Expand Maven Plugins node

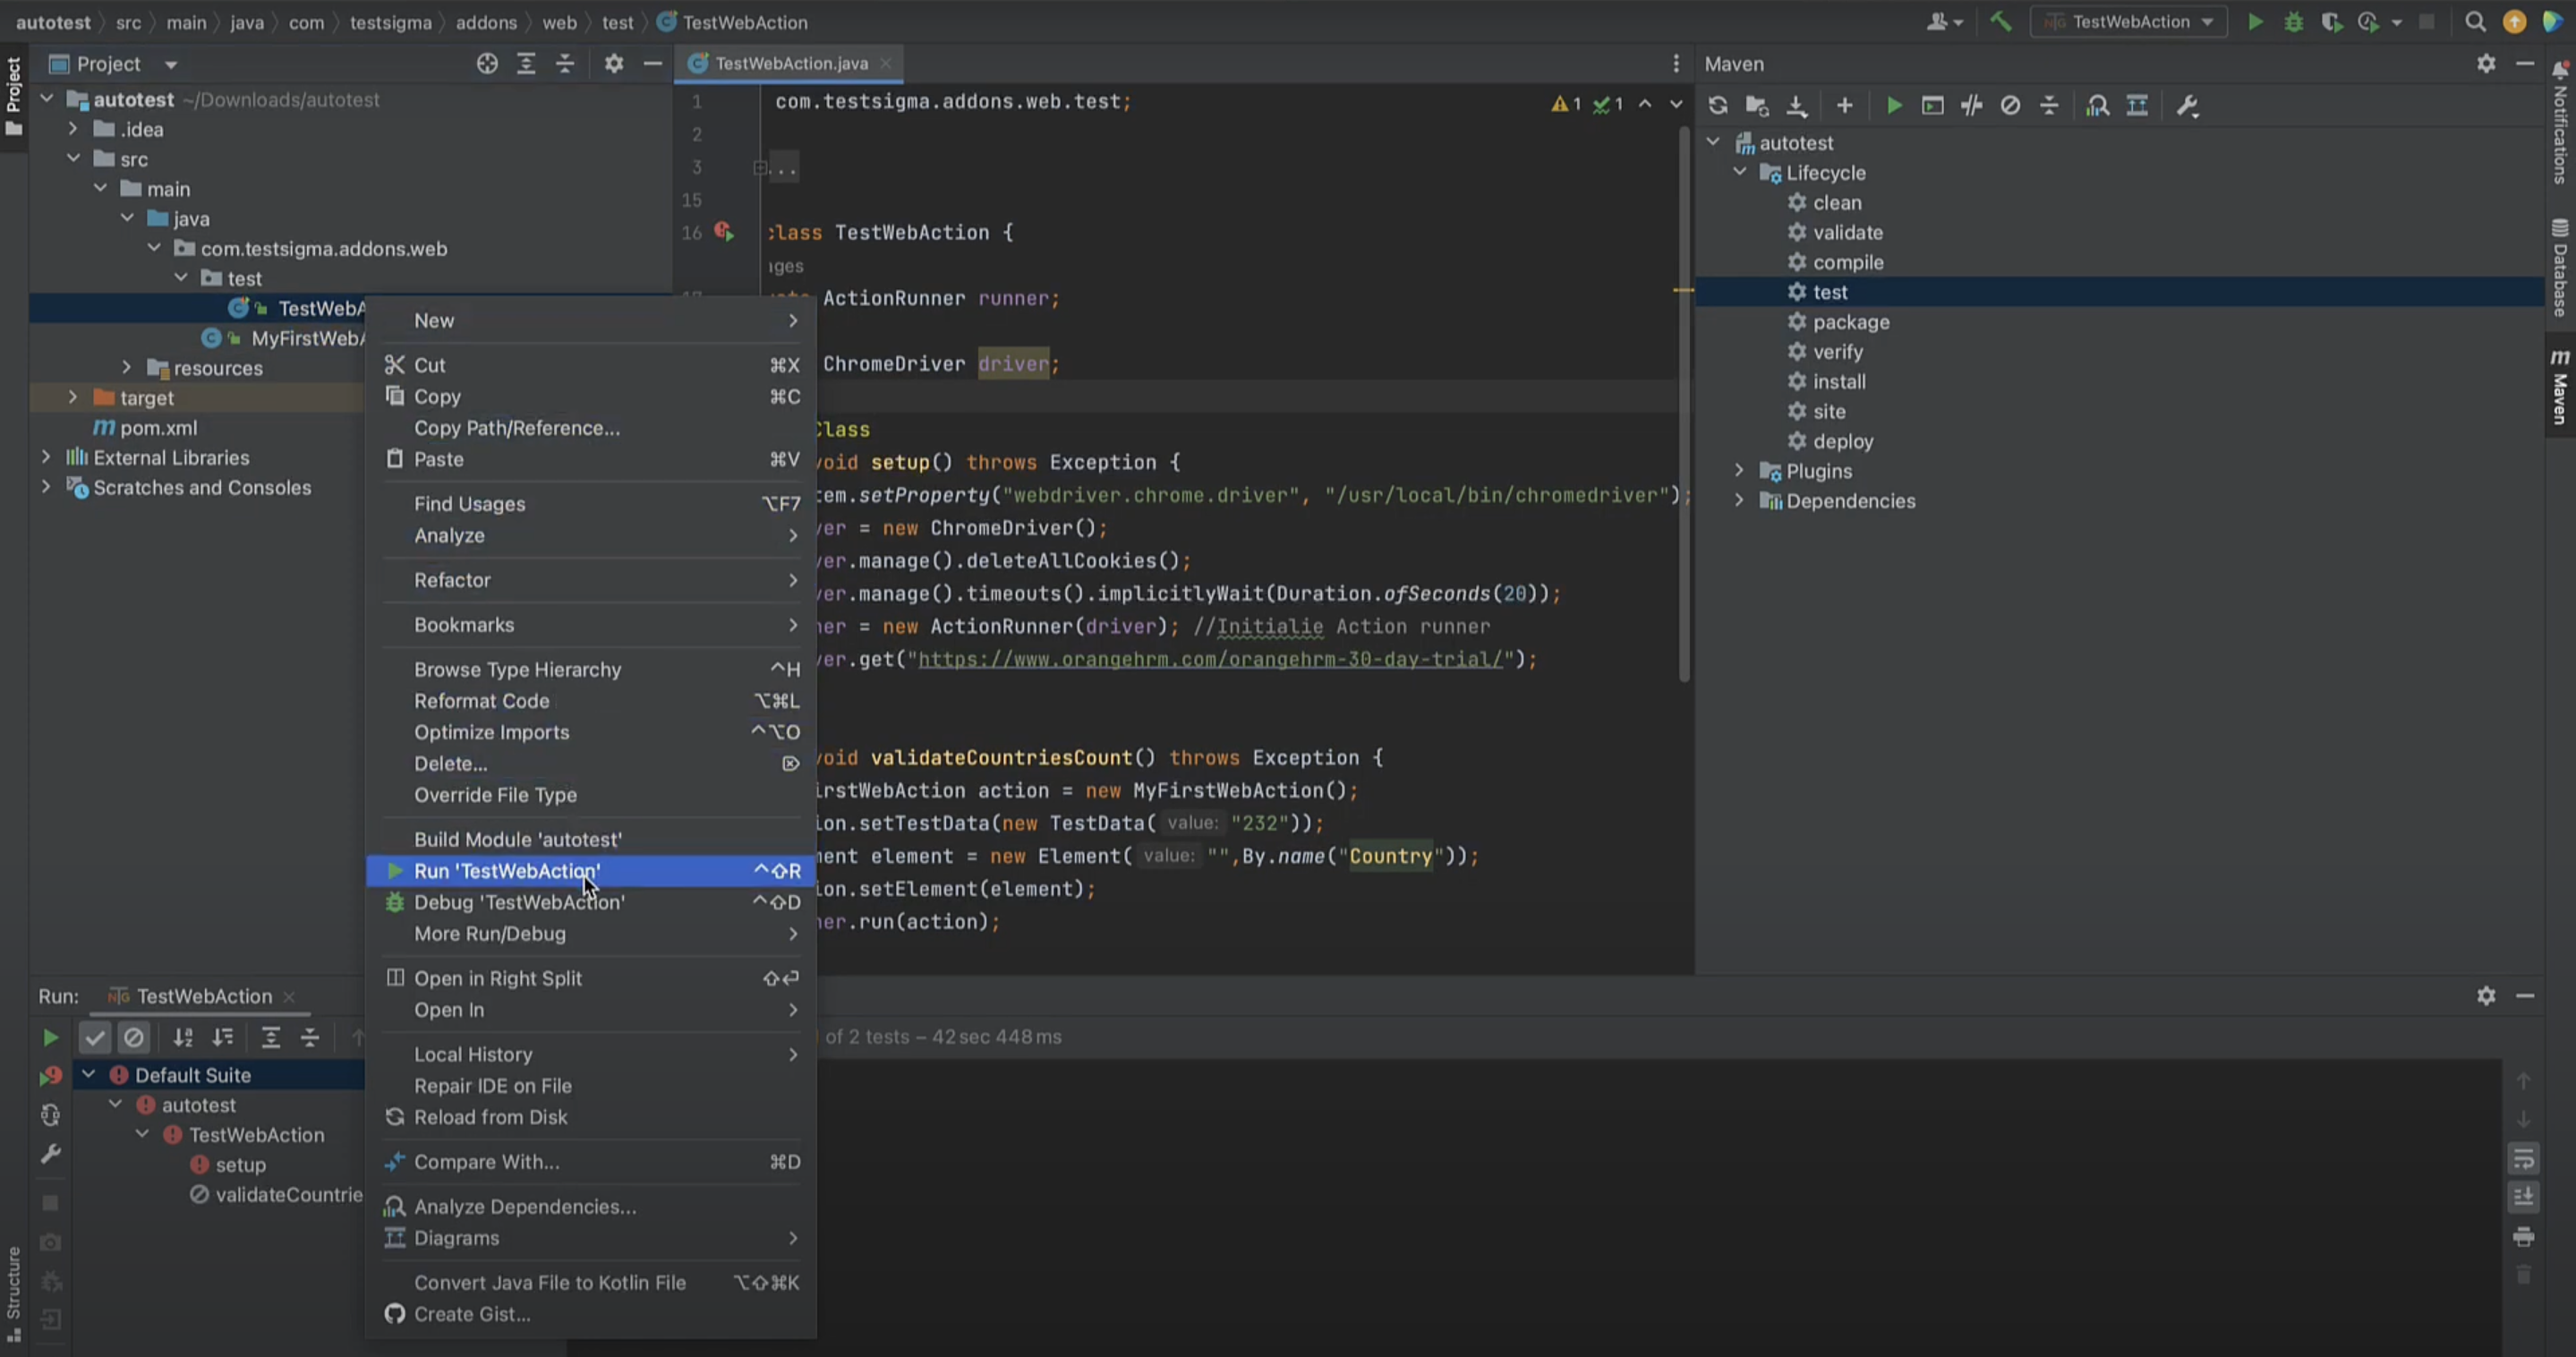1739,470
